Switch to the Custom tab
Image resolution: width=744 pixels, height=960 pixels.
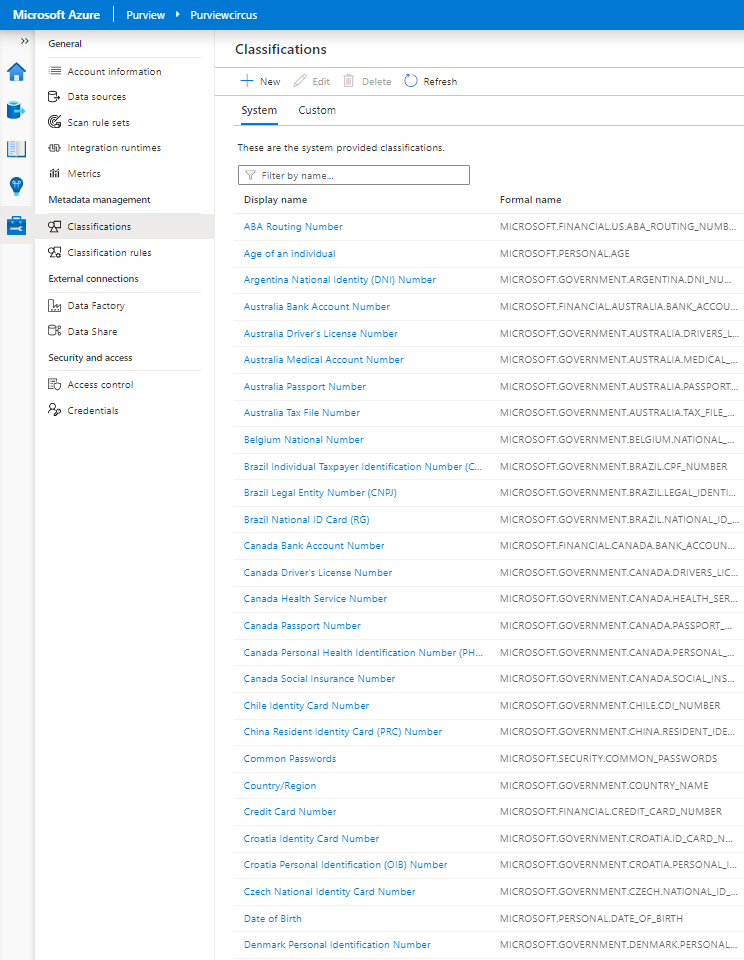(317, 110)
